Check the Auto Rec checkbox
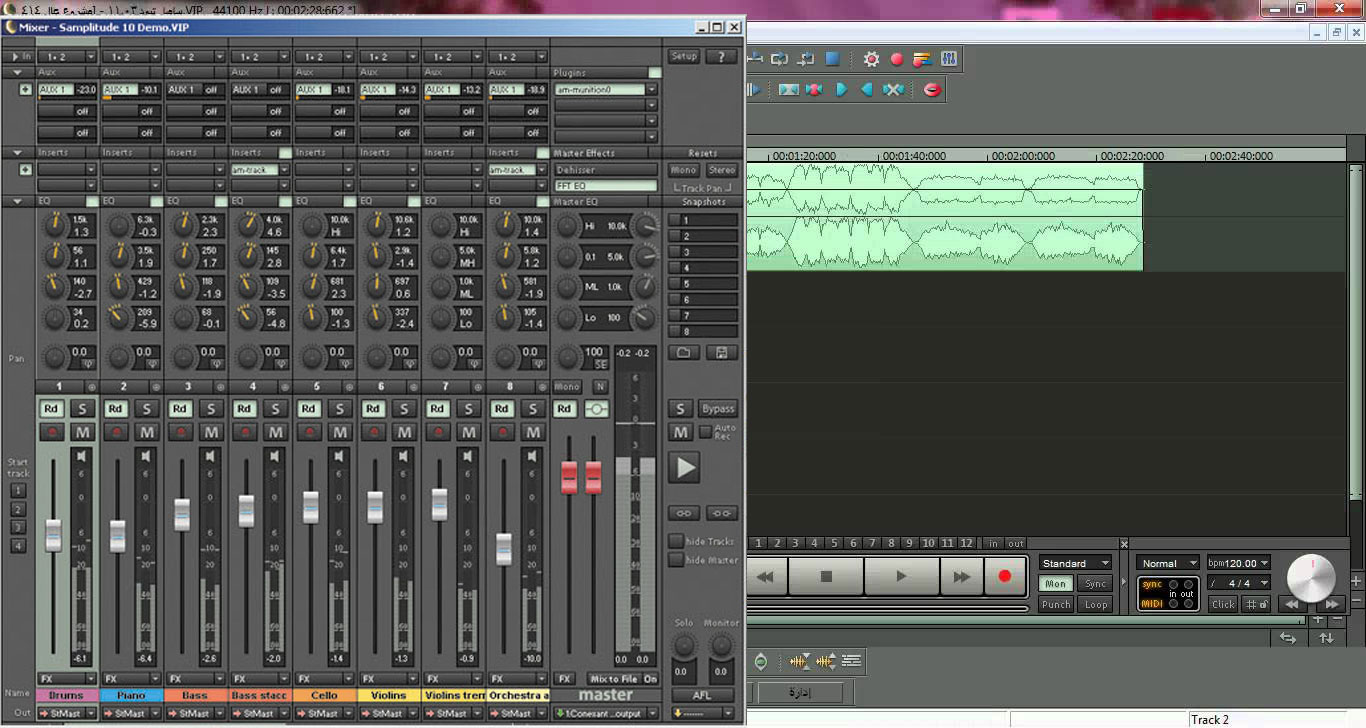1366x728 pixels. (705, 431)
